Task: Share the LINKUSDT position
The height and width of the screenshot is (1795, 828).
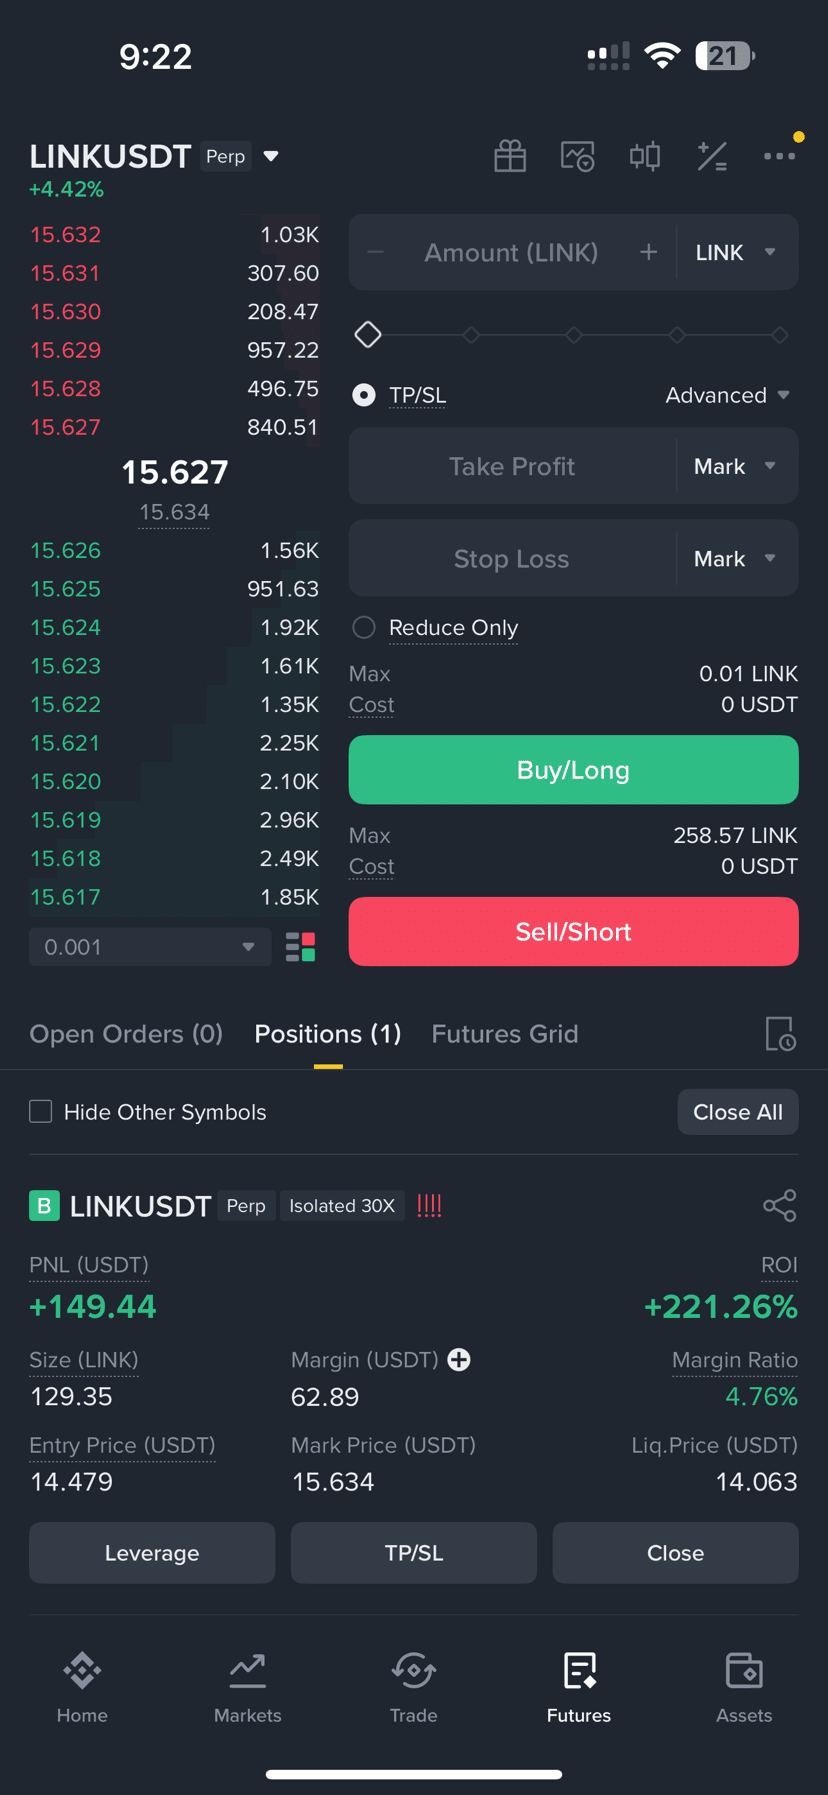Action: pos(780,1206)
